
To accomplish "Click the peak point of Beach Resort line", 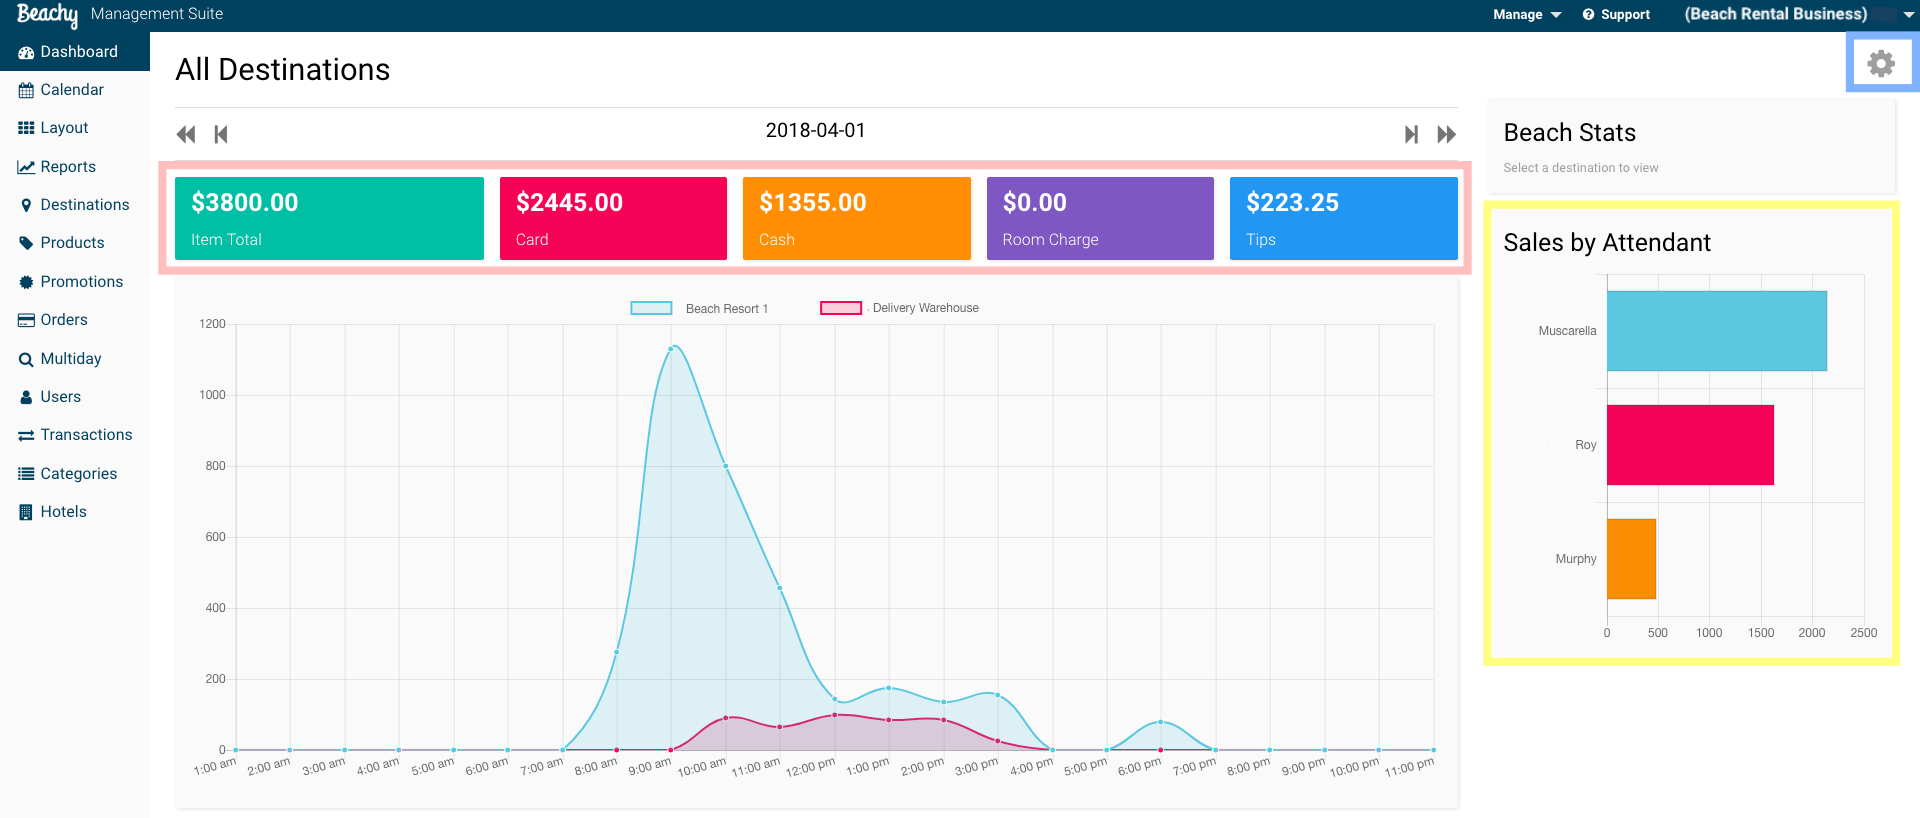I will (x=671, y=349).
